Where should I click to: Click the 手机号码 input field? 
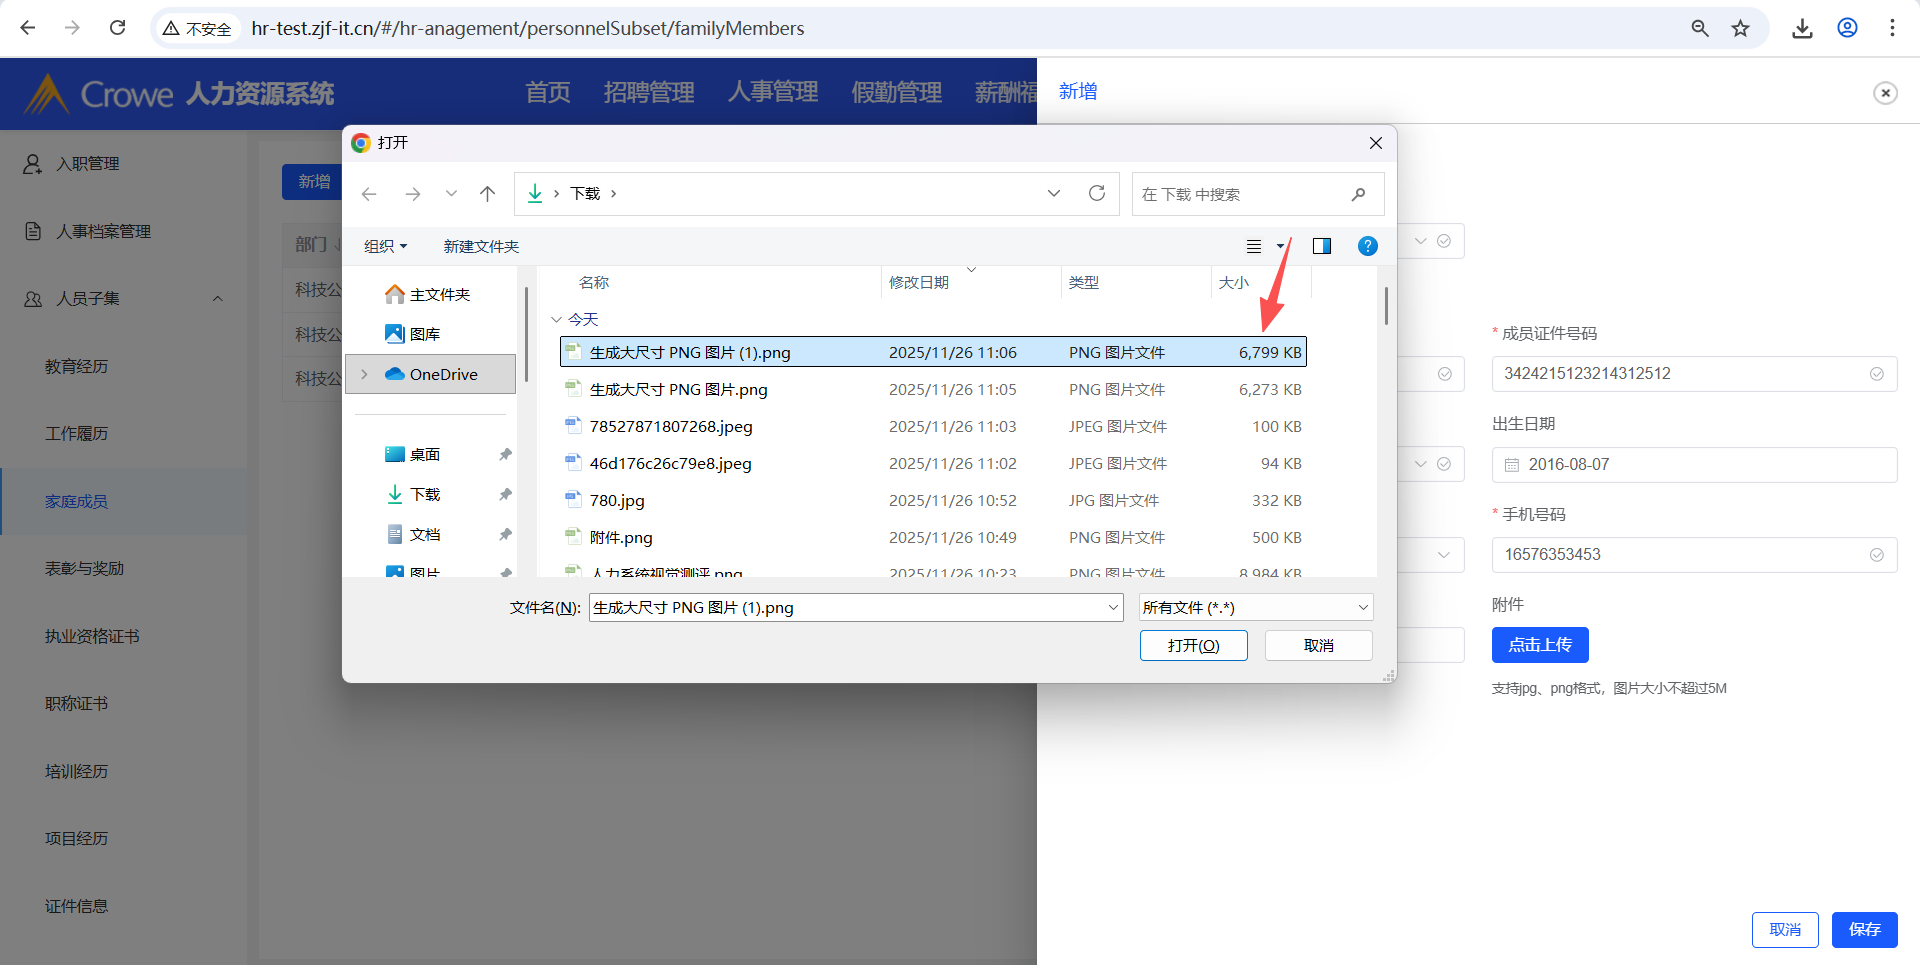(x=1694, y=555)
